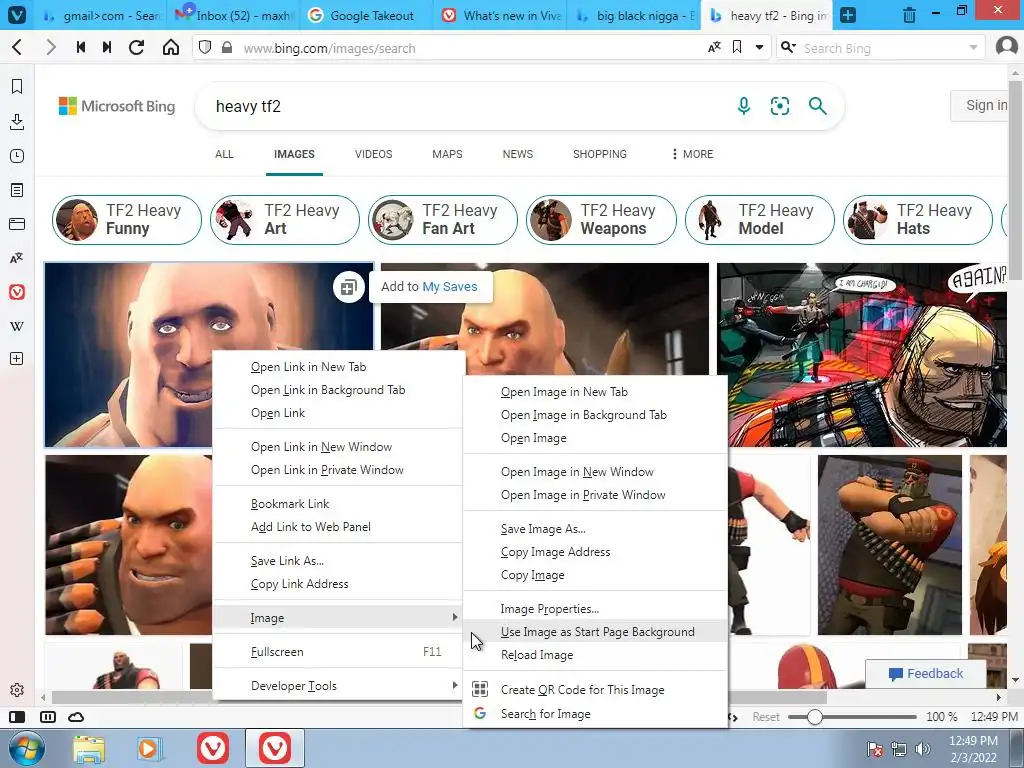Search by voice with the microphone icon
The height and width of the screenshot is (768, 1024).
click(x=743, y=106)
